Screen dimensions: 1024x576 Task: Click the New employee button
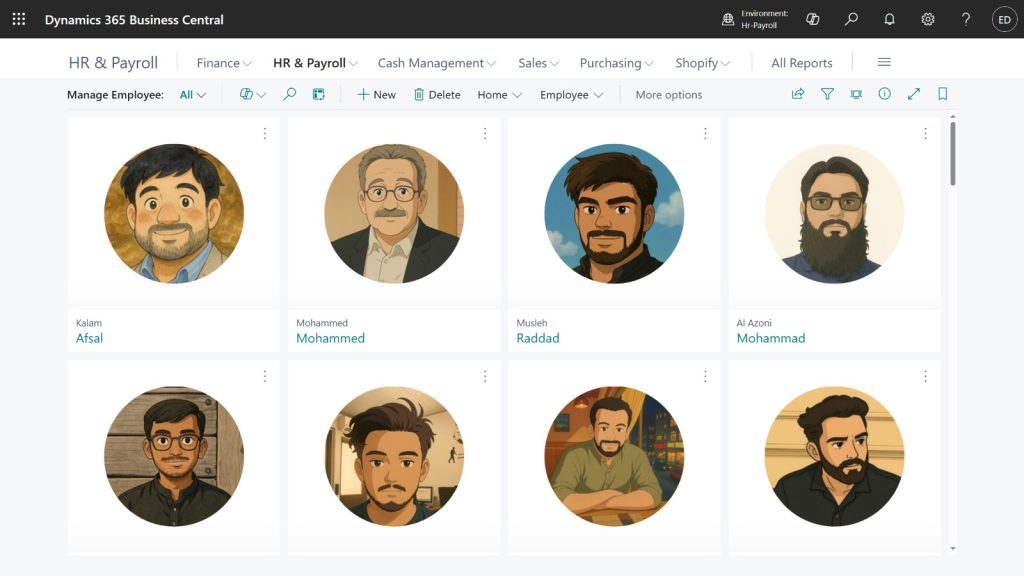376,95
